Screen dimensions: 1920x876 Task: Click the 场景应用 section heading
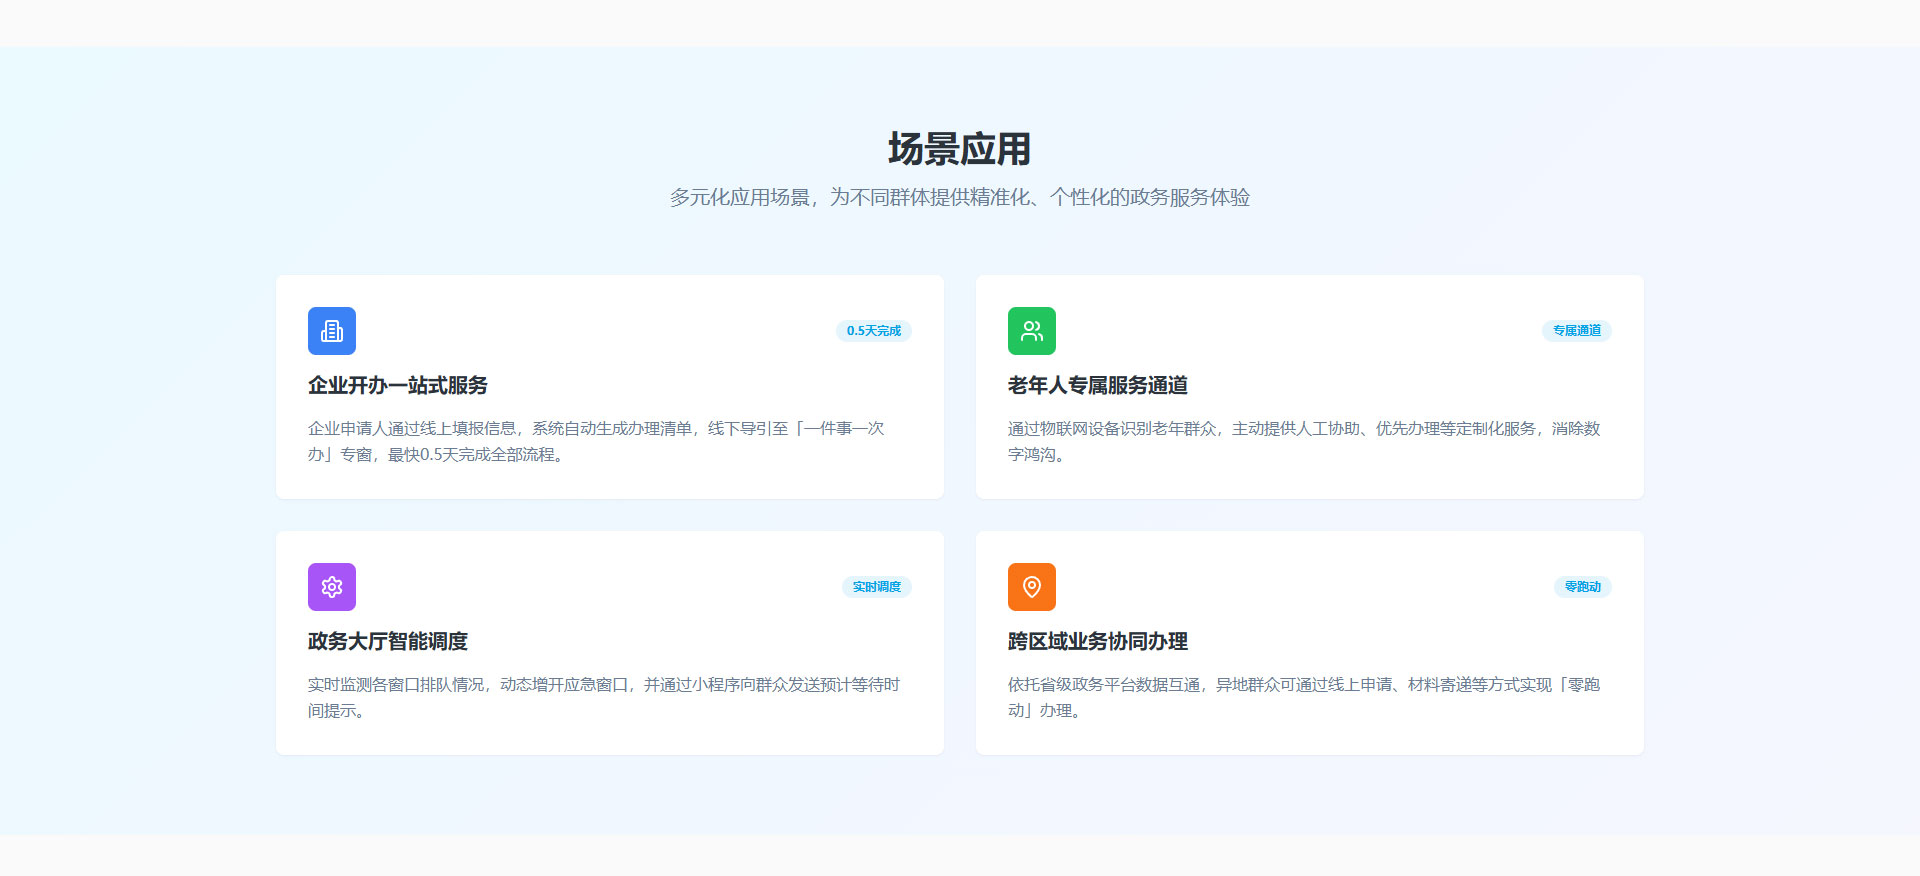pyautogui.click(x=959, y=149)
